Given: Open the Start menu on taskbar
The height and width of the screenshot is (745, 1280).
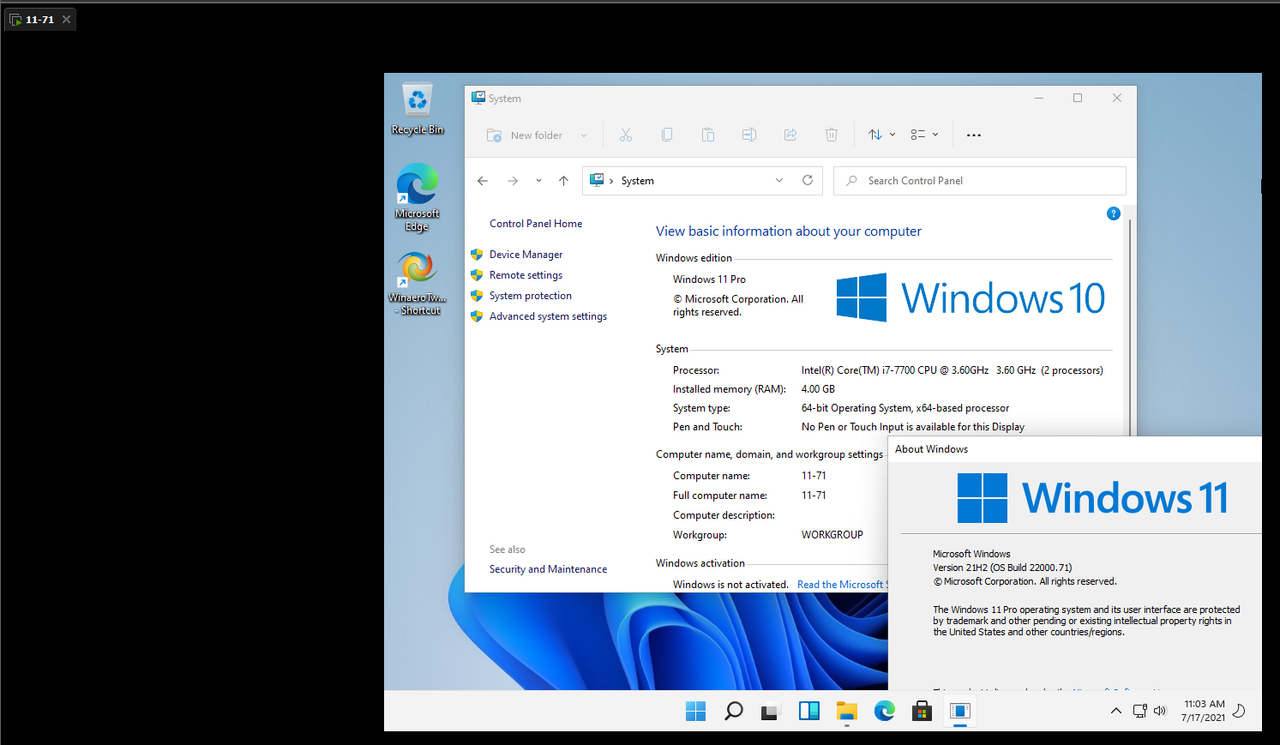Looking at the screenshot, I should point(696,712).
